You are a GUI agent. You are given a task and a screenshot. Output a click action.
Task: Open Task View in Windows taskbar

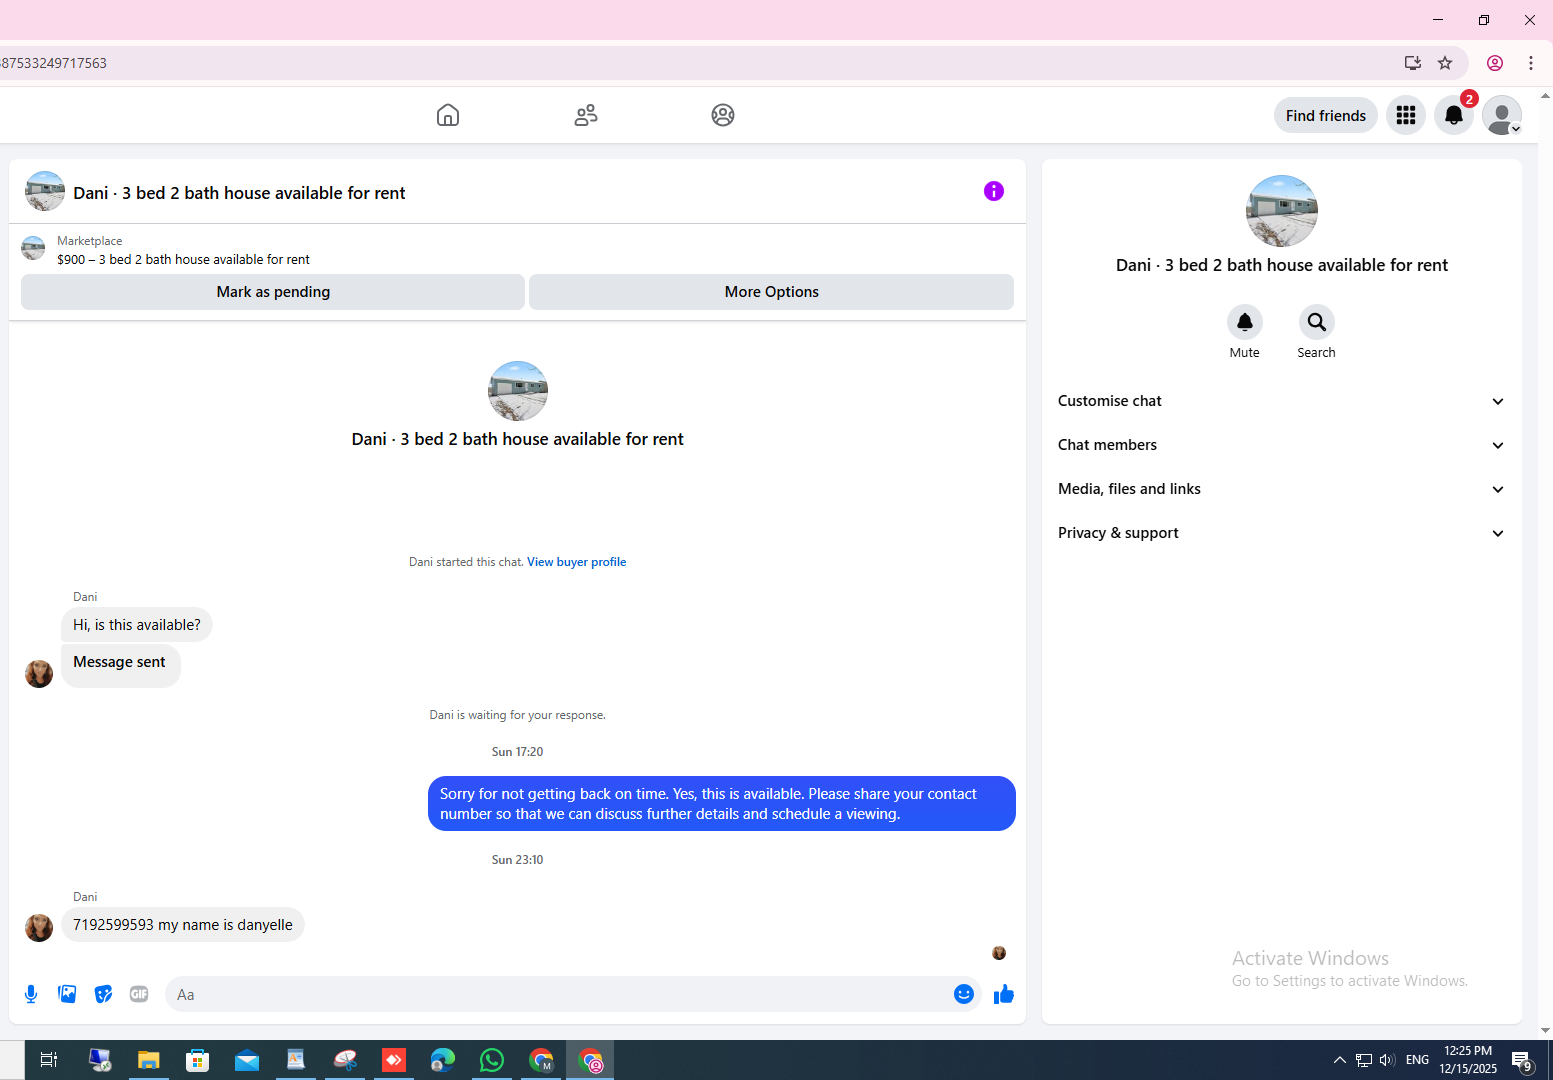[49, 1060]
